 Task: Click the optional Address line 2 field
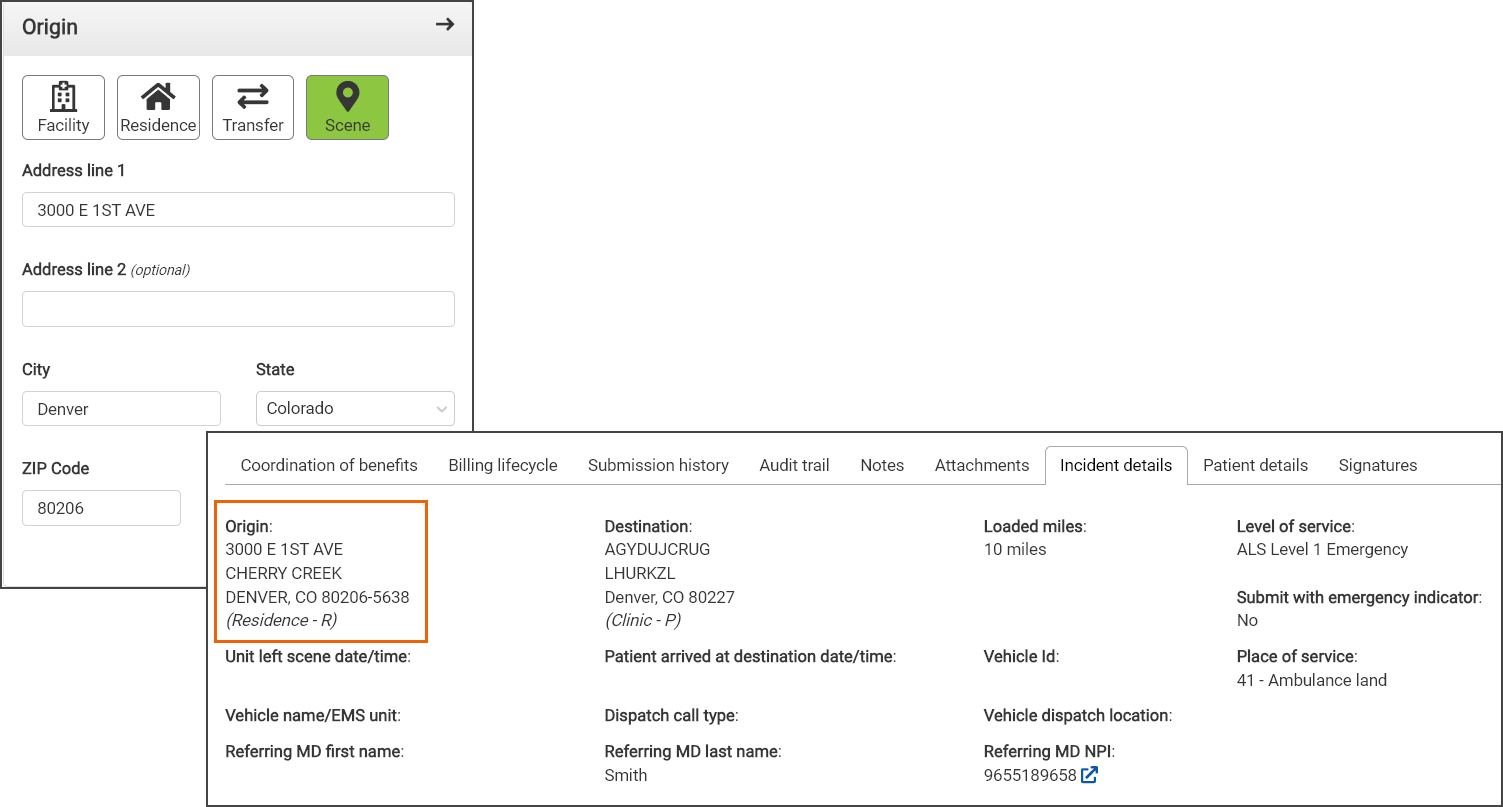tap(238, 309)
